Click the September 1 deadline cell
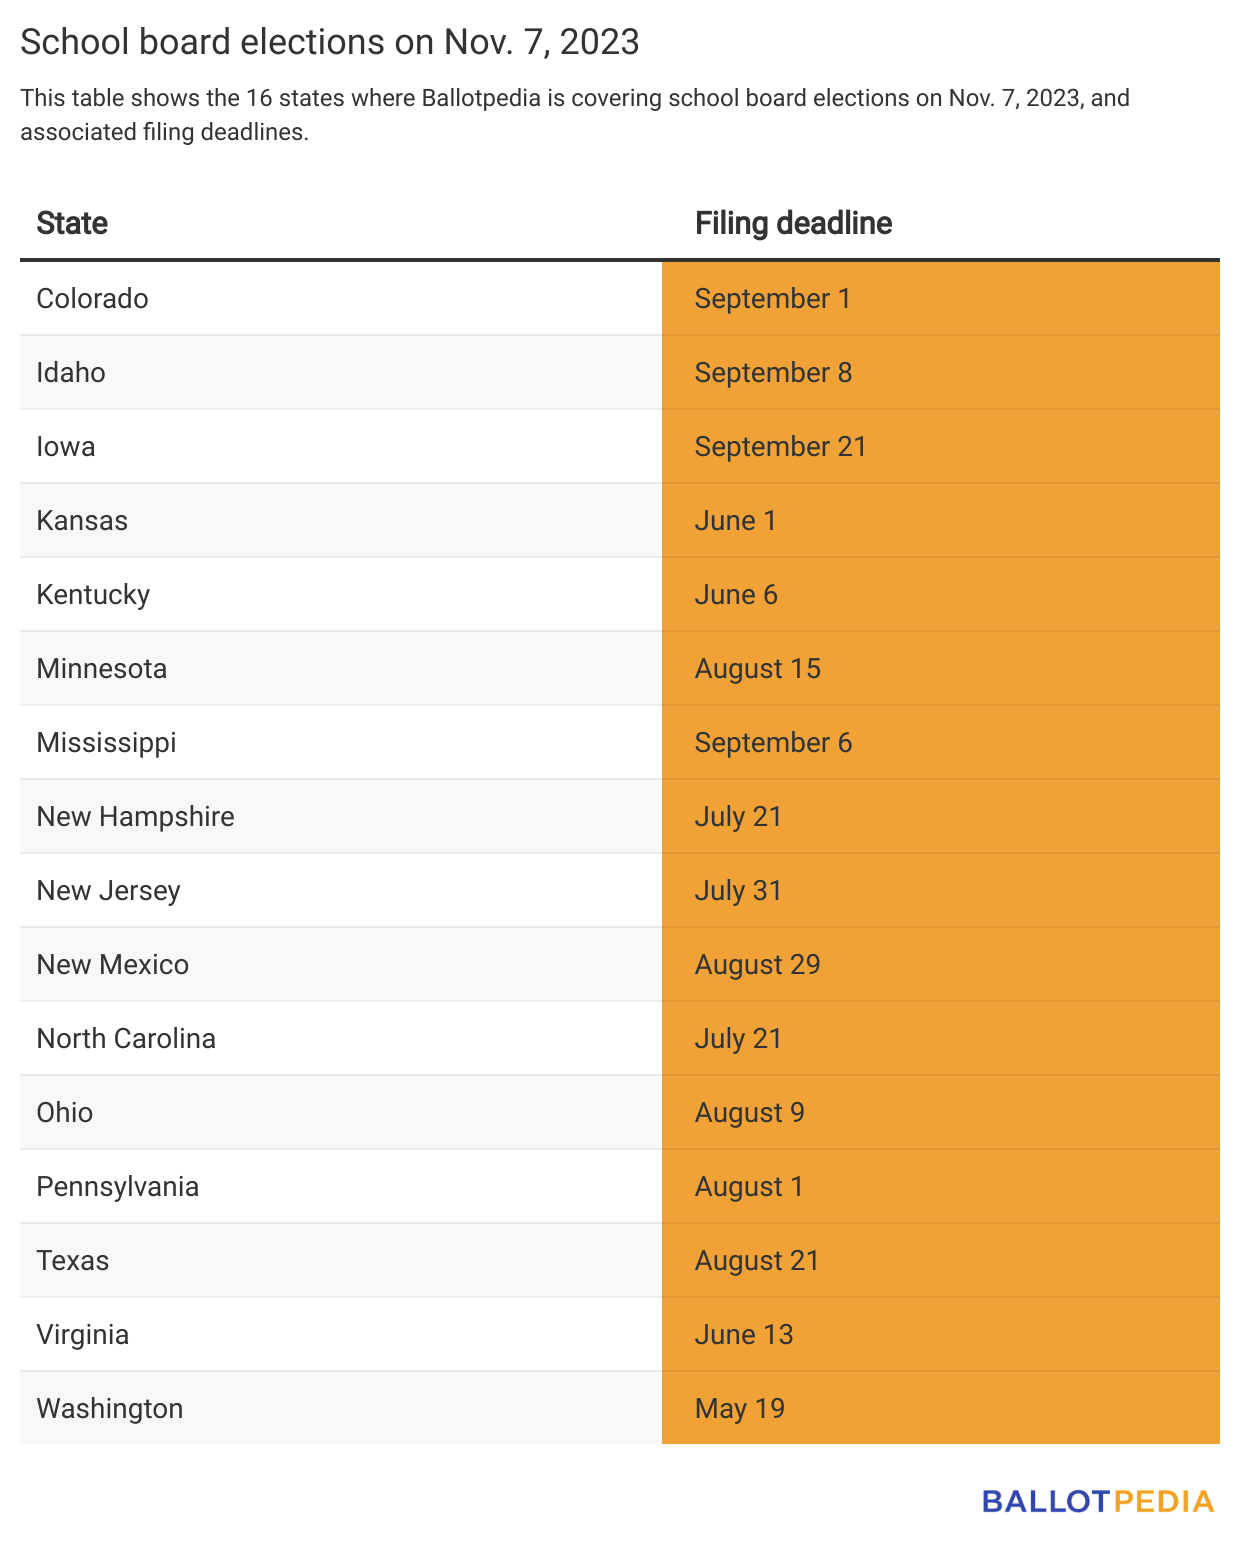The height and width of the screenshot is (1546, 1240). (x=941, y=298)
